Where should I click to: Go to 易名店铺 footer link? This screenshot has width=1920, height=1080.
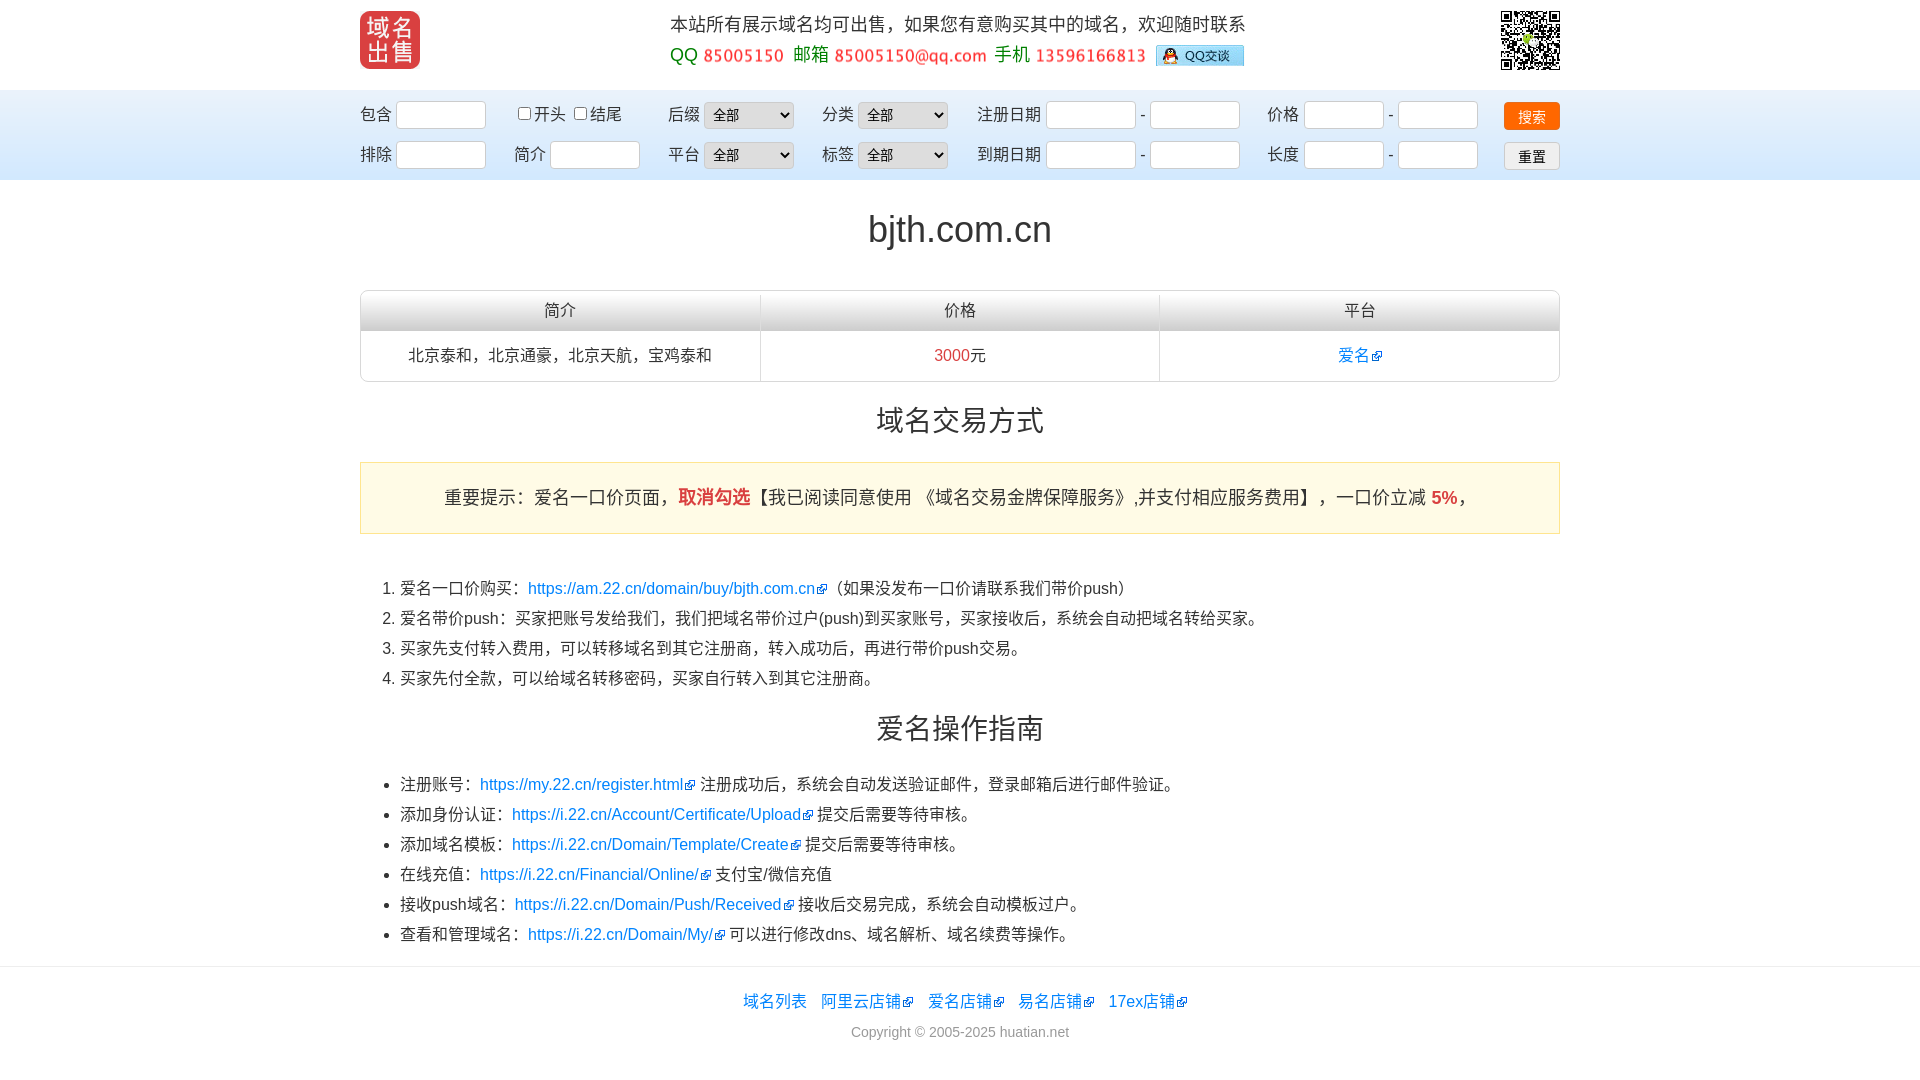point(1049,1002)
